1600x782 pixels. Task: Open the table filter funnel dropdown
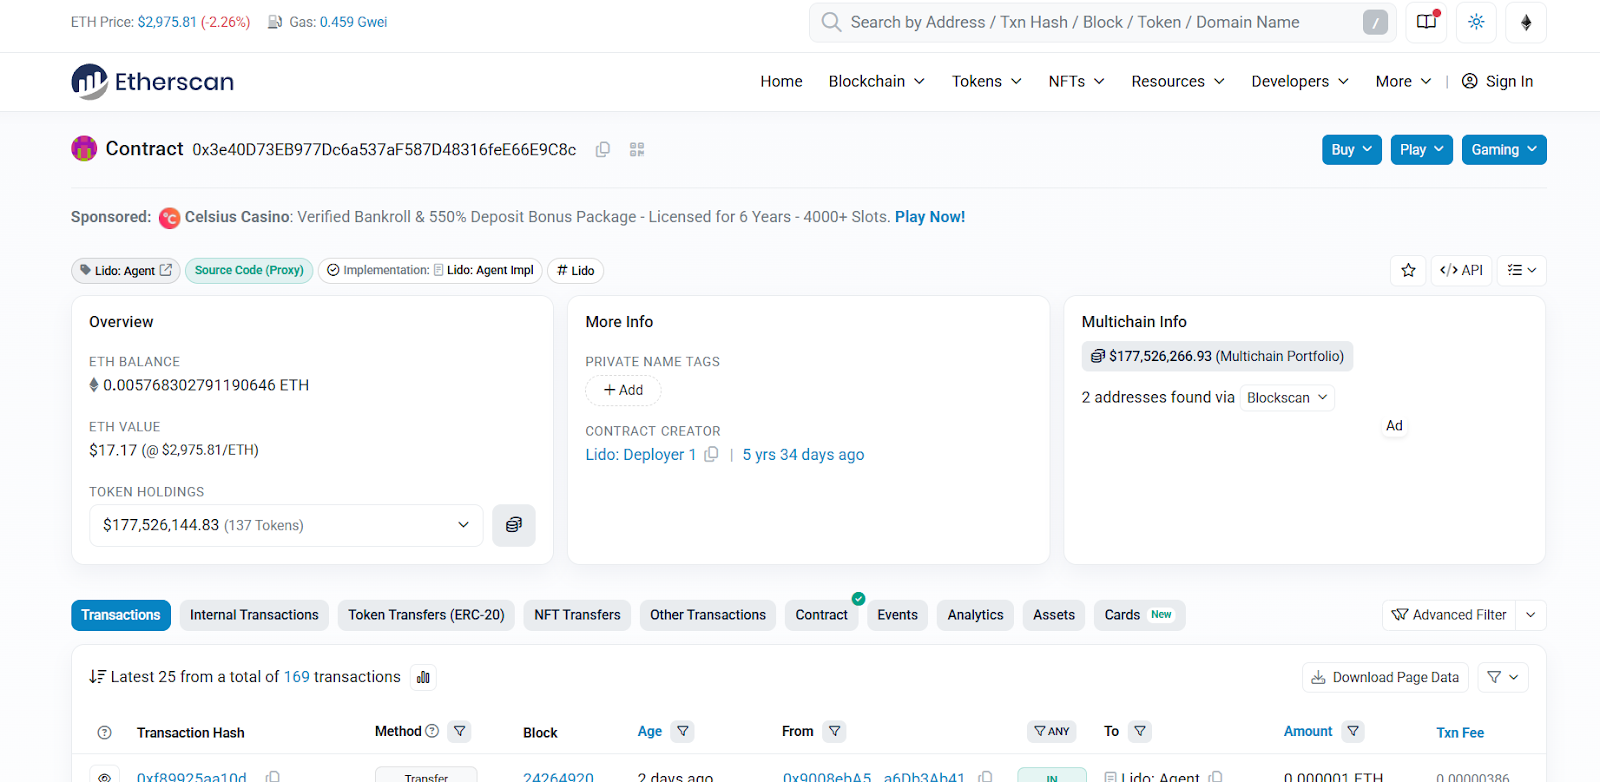[x=1502, y=677]
